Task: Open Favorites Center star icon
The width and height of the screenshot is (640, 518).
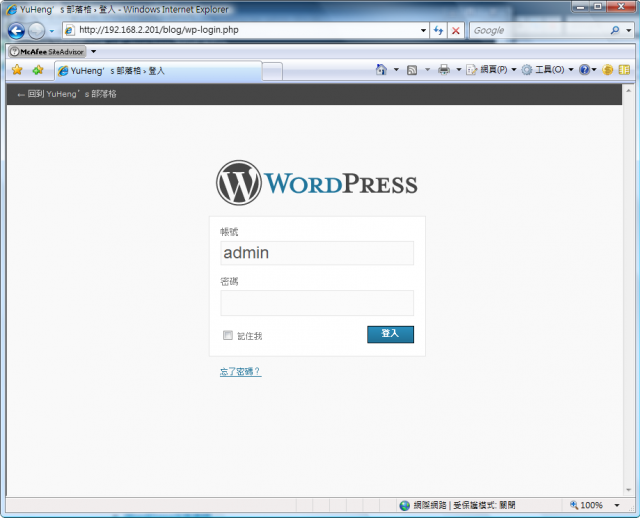Action: tap(17, 70)
